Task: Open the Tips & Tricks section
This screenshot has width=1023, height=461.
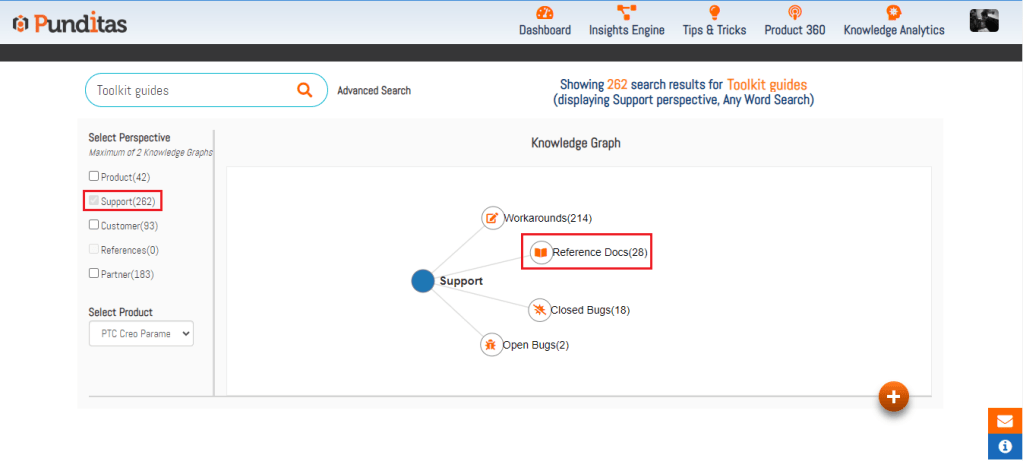Action: tap(714, 21)
